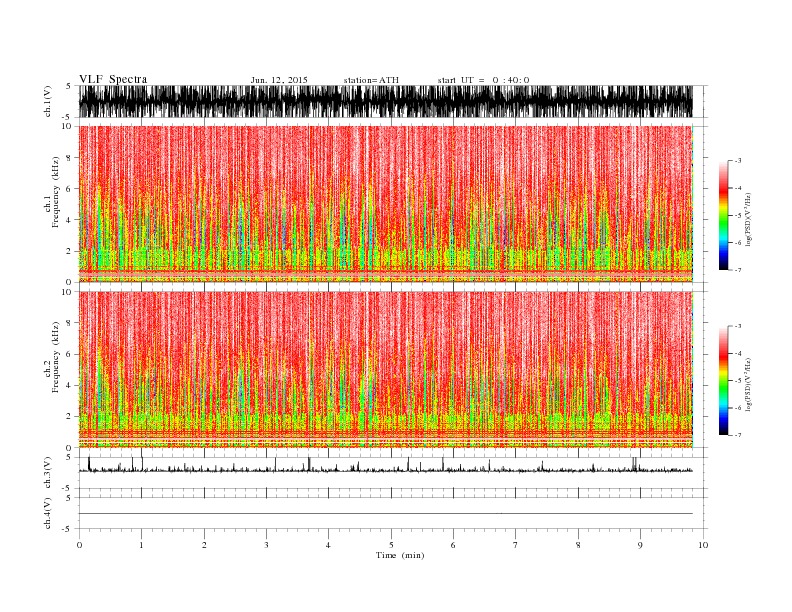Select the date text "Jun. 12, 2015"
This screenshot has width=792, height=612.
click(279, 80)
